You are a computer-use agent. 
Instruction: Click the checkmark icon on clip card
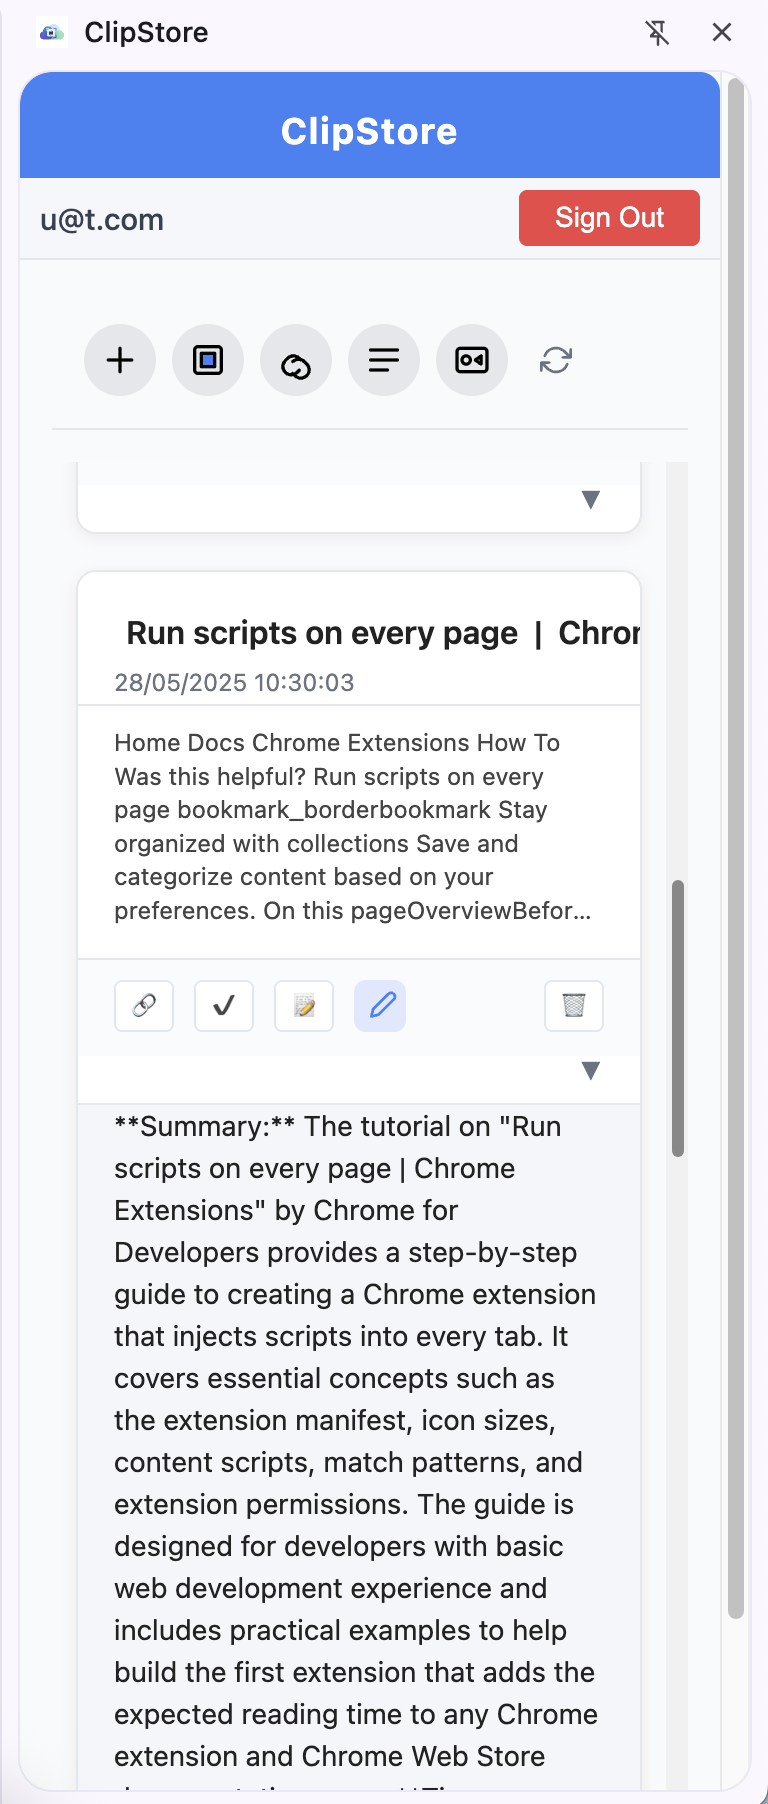tap(224, 1005)
